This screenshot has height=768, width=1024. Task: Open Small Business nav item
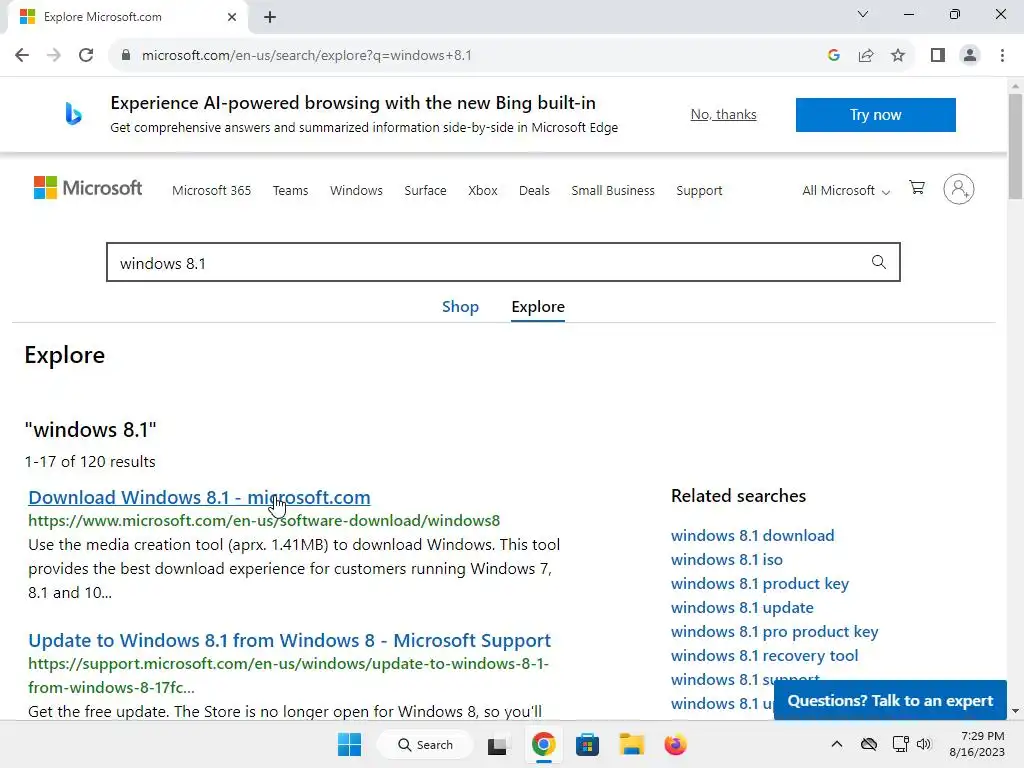click(613, 191)
